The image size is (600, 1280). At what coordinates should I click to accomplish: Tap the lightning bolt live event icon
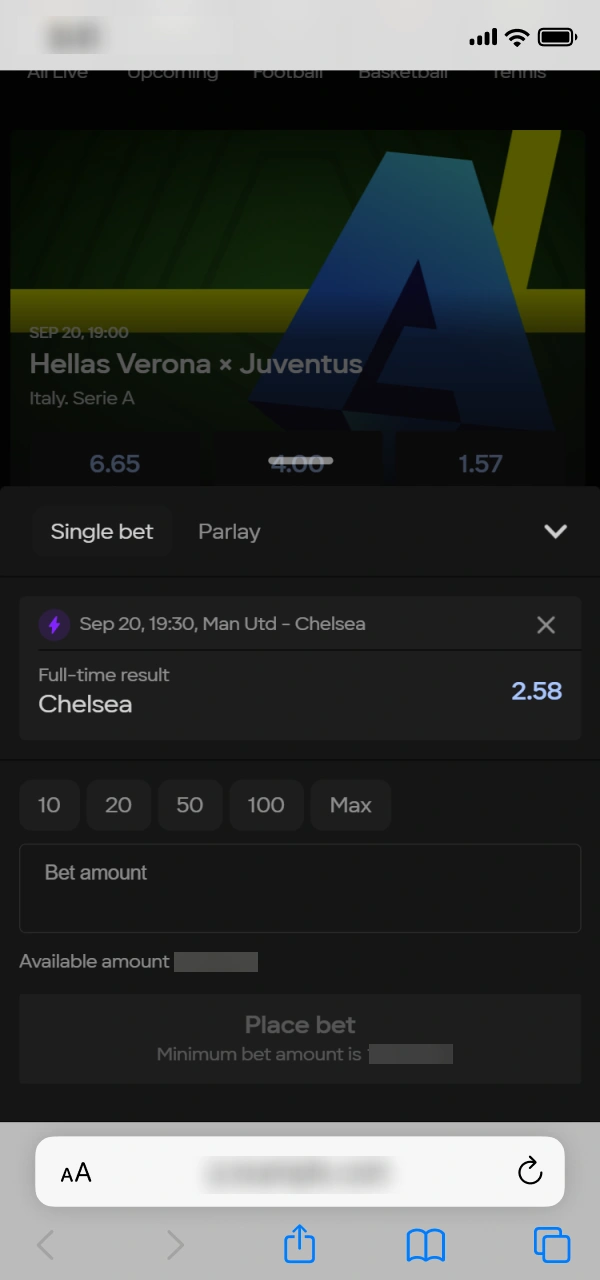coord(54,624)
